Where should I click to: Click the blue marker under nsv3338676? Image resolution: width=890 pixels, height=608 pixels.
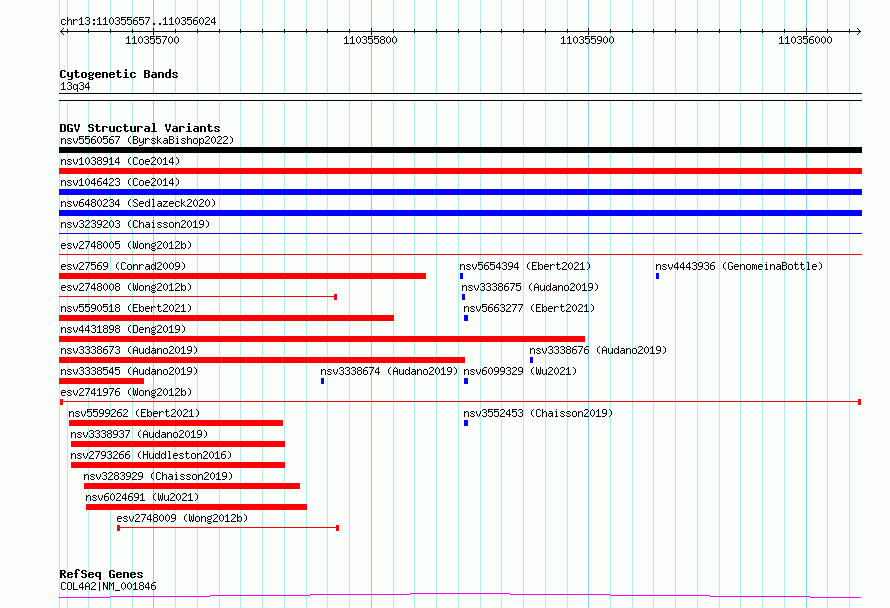(531, 360)
